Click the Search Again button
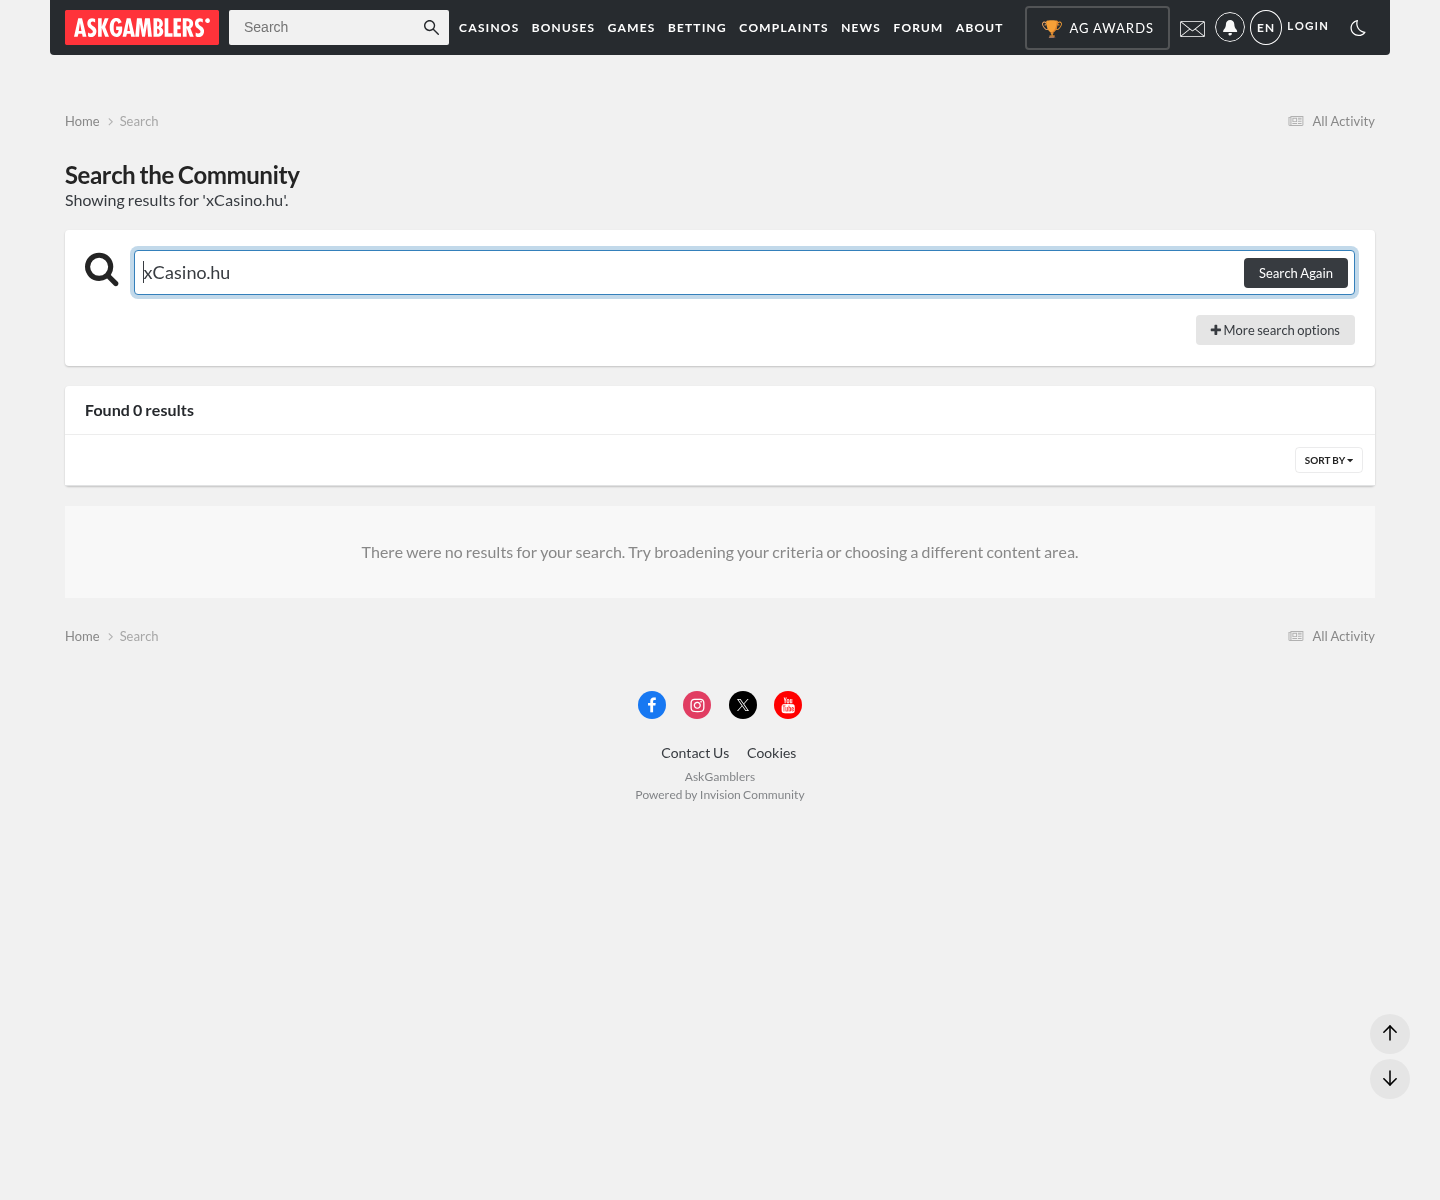Viewport: 1440px width, 1200px height. coord(1296,273)
